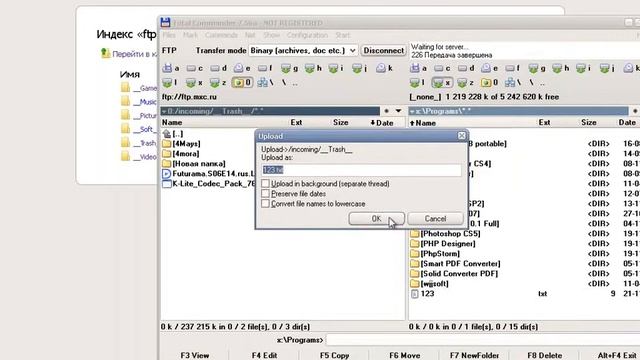The image size is (640, 360).
Task: Click F7 NewFolder button
Action: tap(474, 355)
